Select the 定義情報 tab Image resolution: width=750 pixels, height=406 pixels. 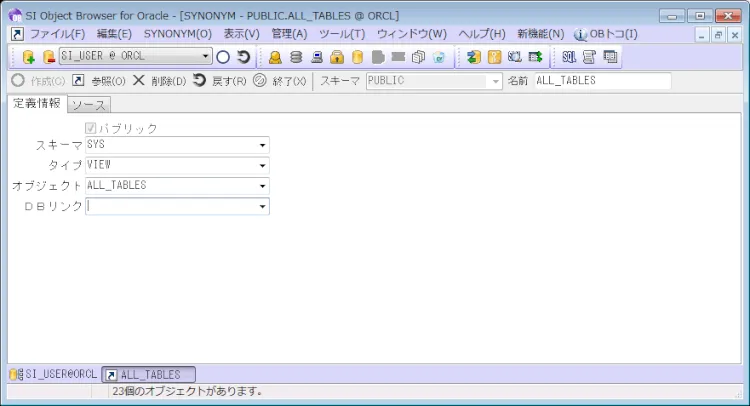[x=37, y=103]
